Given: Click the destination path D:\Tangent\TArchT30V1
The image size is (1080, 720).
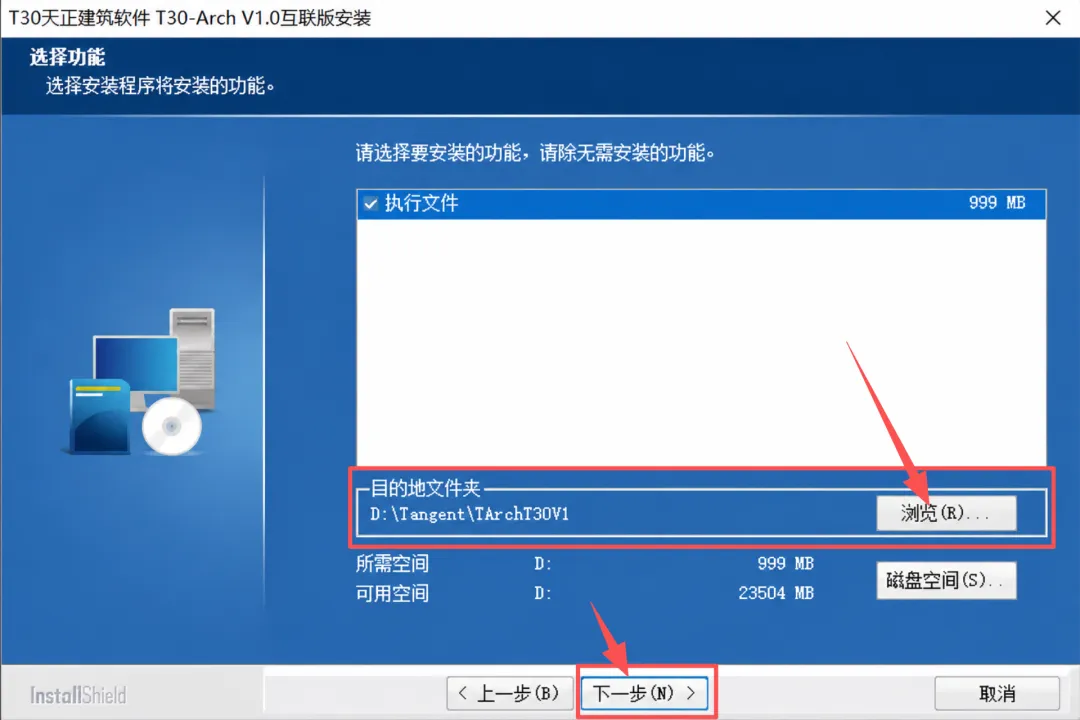Looking at the screenshot, I should tap(469, 514).
